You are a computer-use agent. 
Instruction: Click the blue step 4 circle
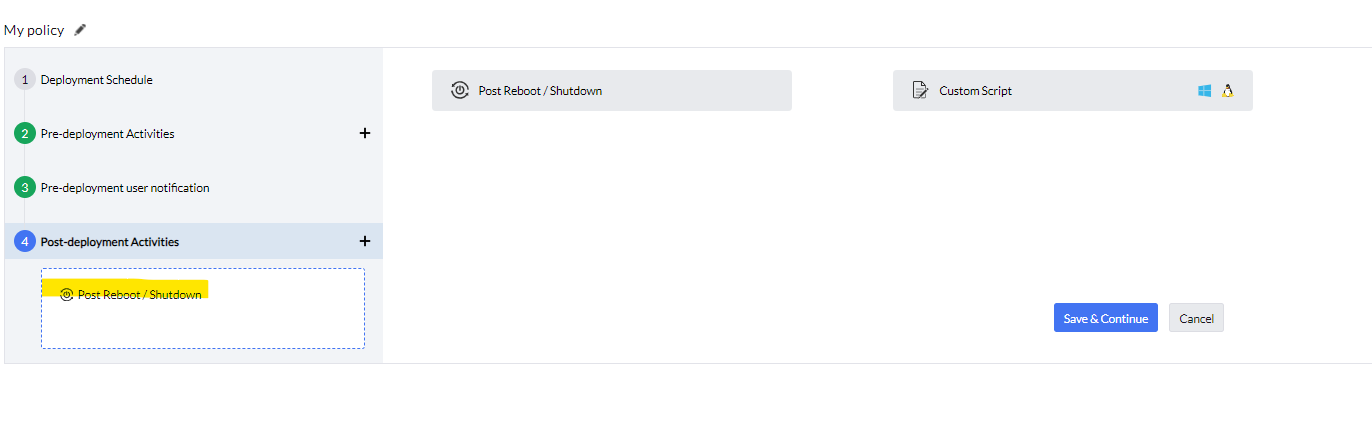click(x=25, y=242)
